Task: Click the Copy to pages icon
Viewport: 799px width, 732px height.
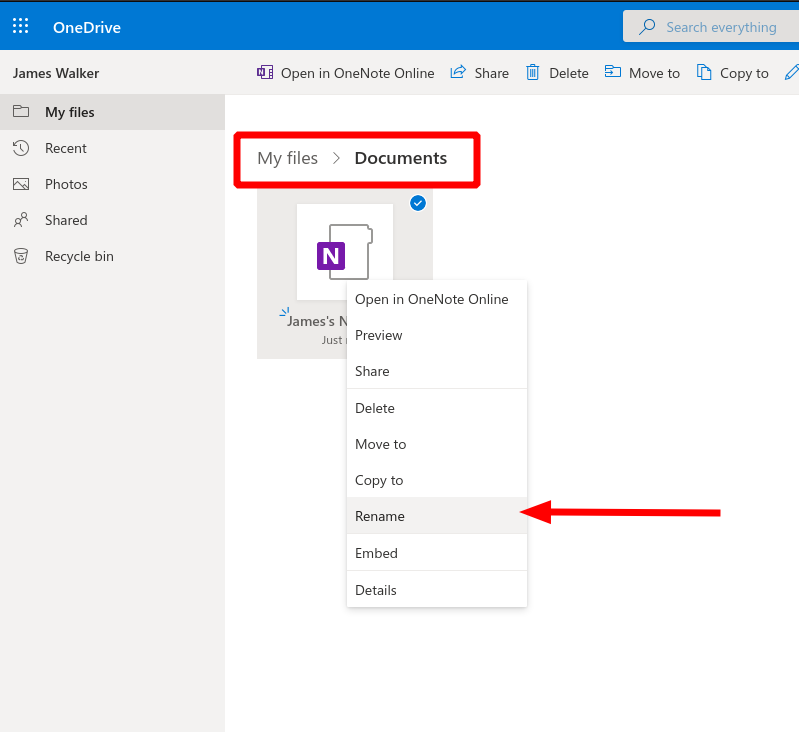Action: 704,72
